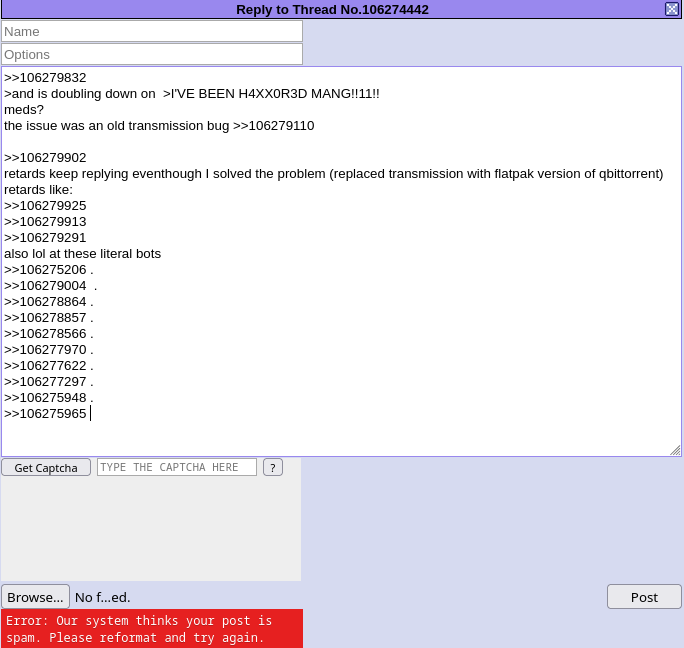Click 'also lol at these literal bots'

[x=82, y=254]
